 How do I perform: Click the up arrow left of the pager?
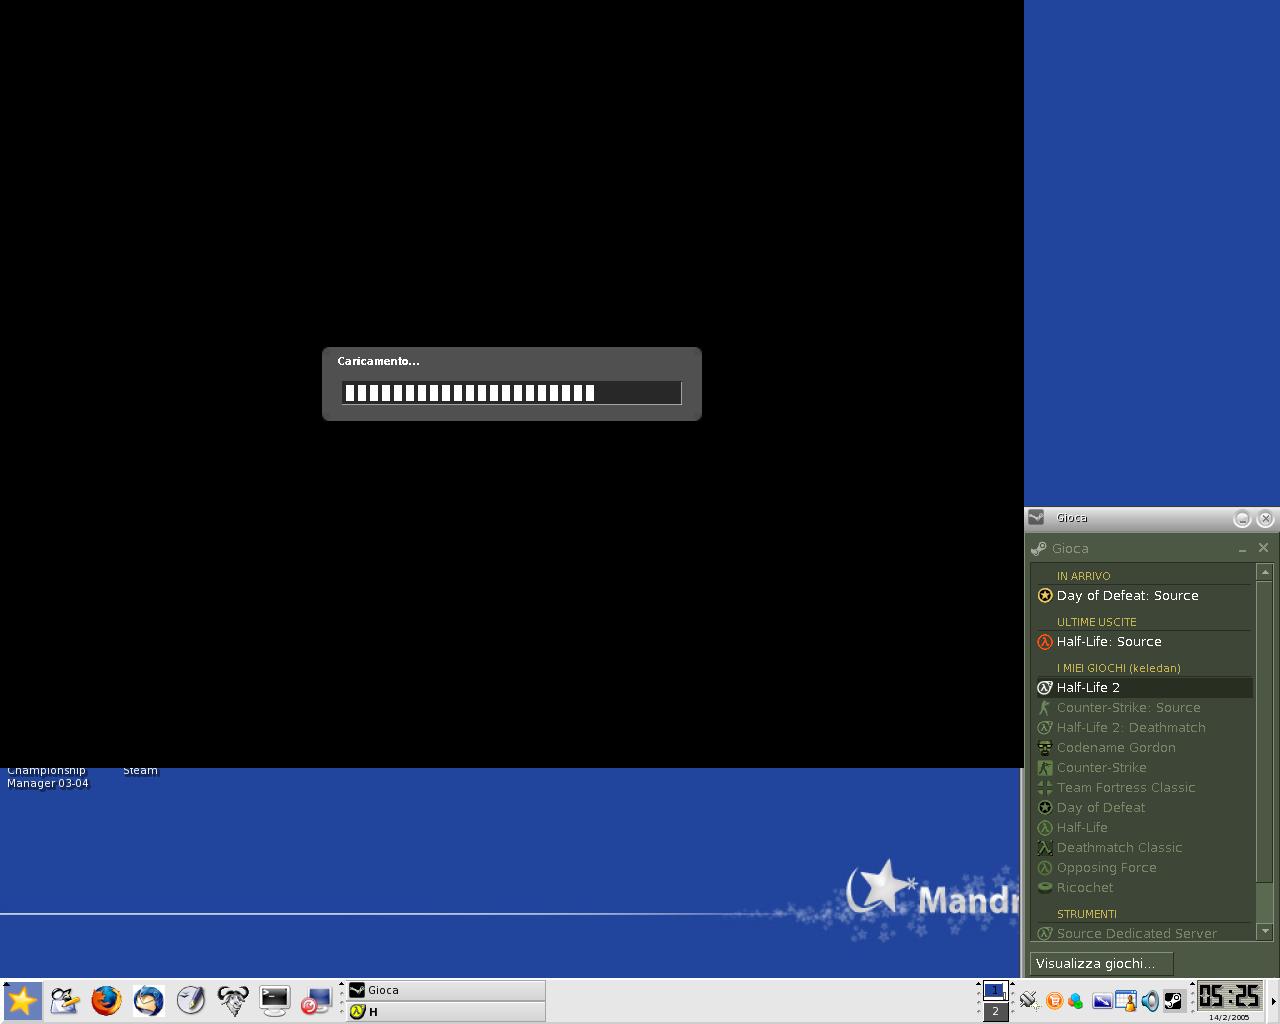pos(979,986)
